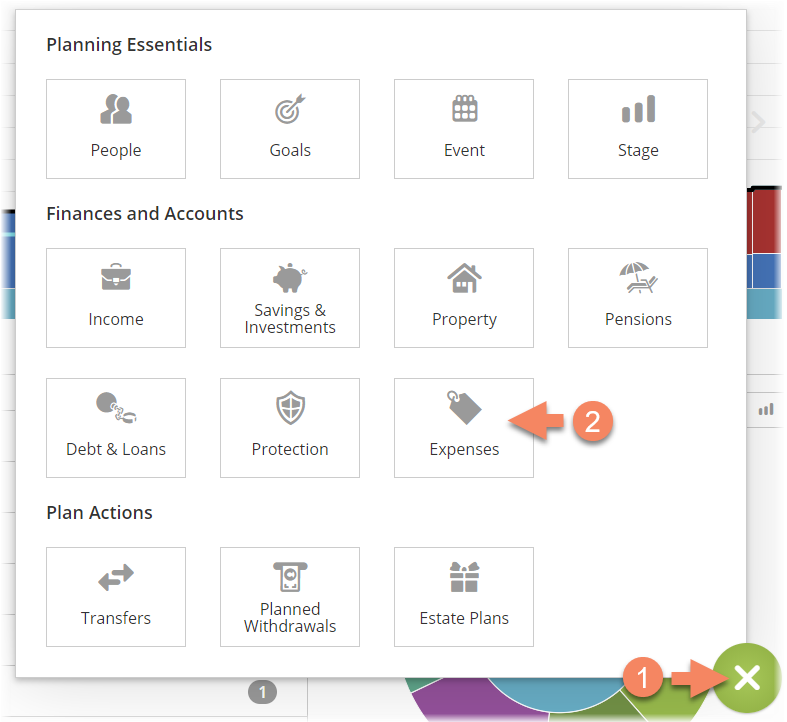Screen dimensions: 787x722
Task: Select the Transfers arrows tile
Action: coord(116,597)
